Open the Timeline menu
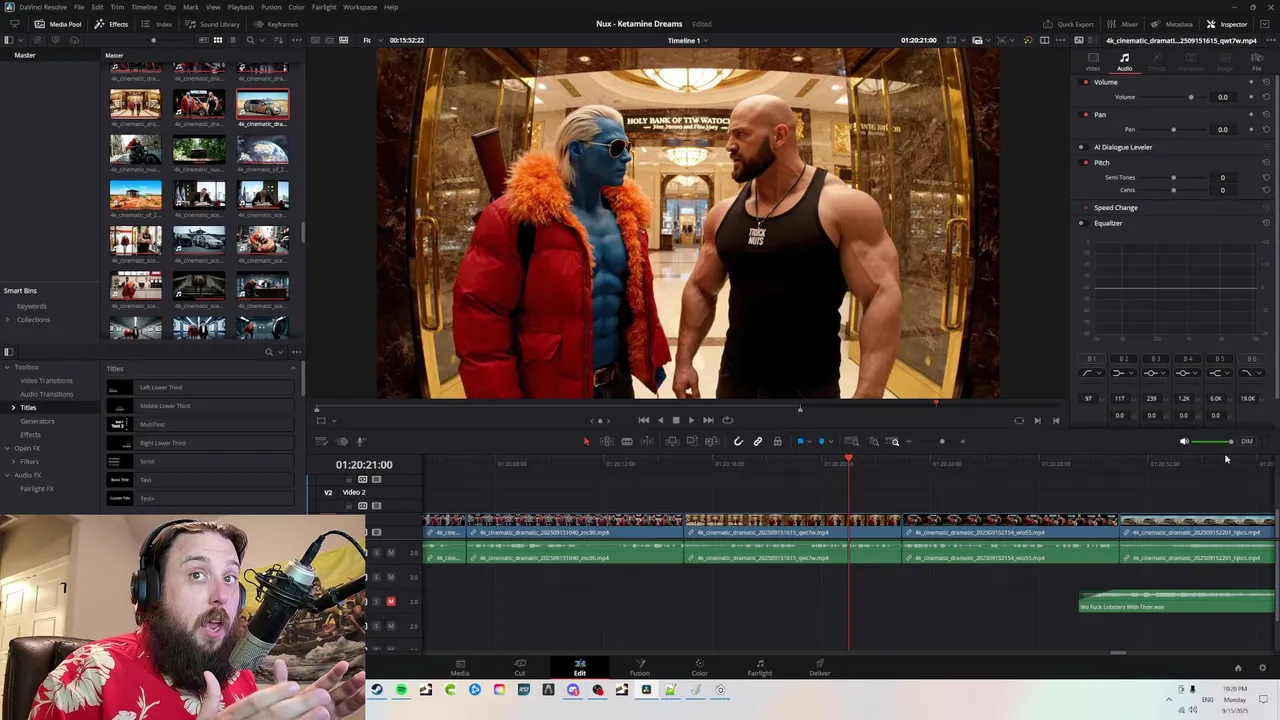The image size is (1280, 720). [x=144, y=7]
